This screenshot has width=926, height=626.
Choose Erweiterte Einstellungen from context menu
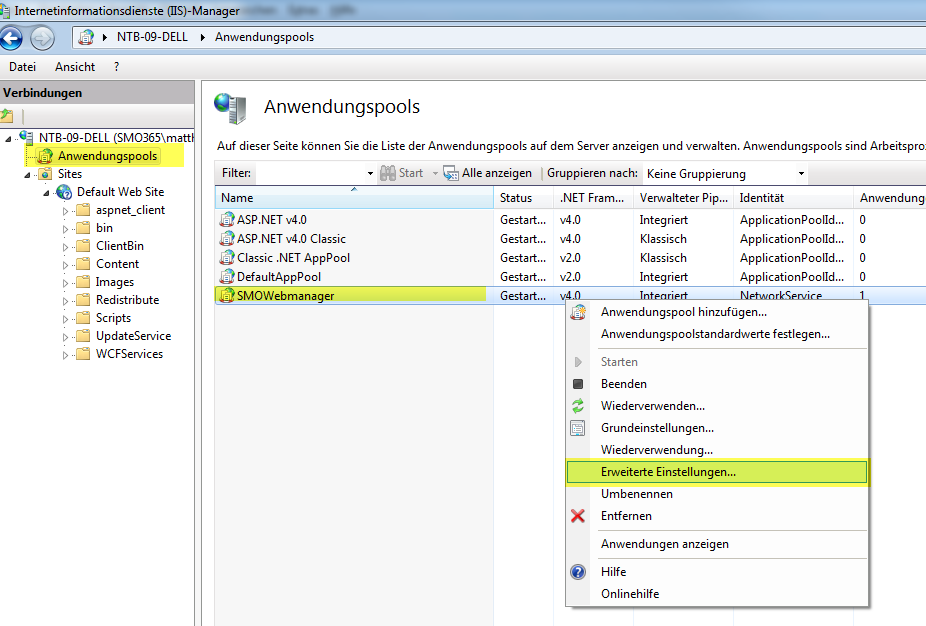668,472
